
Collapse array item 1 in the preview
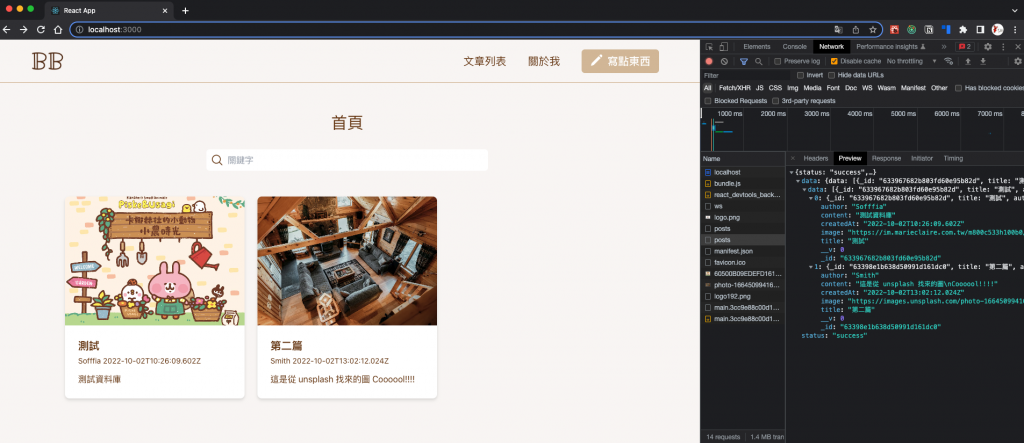pyautogui.click(x=810, y=267)
